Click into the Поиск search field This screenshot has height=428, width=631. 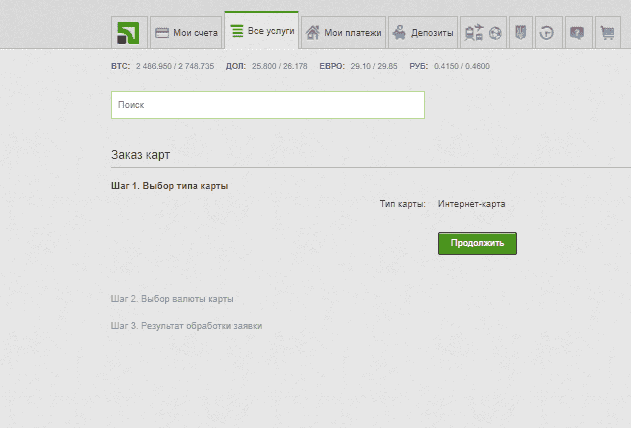[x=267, y=105]
